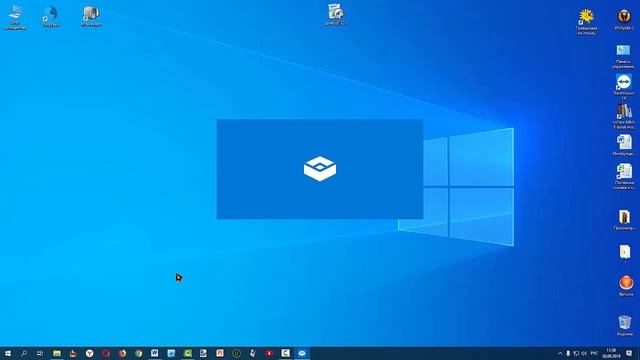This screenshot has width=640, height=360.
Task: Select the Control Panel desktop icon
Action: [x=623, y=57]
